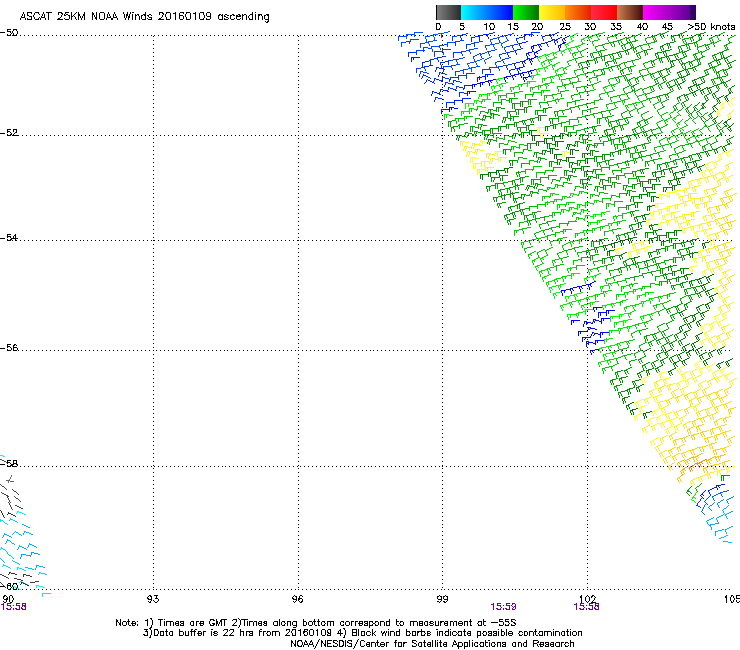Click the '>50 knots' label of the scale

click(711, 27)
